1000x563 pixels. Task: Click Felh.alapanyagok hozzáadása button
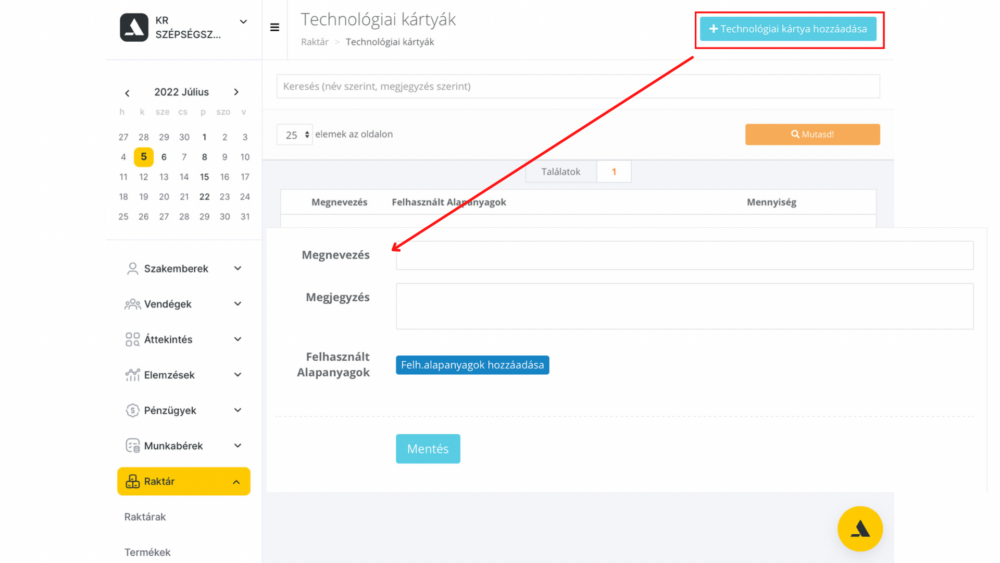[472, 365]
